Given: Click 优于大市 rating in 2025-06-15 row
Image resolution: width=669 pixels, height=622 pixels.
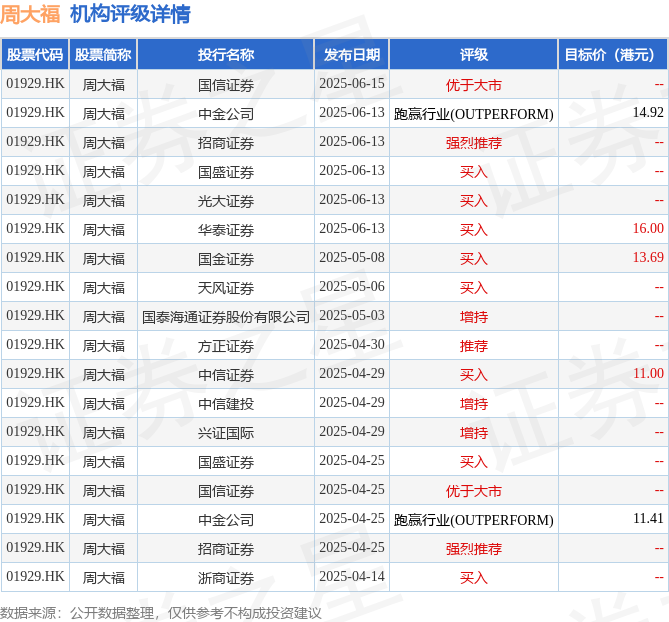Looking at the screenshot, I should click(x=474, y=85).
